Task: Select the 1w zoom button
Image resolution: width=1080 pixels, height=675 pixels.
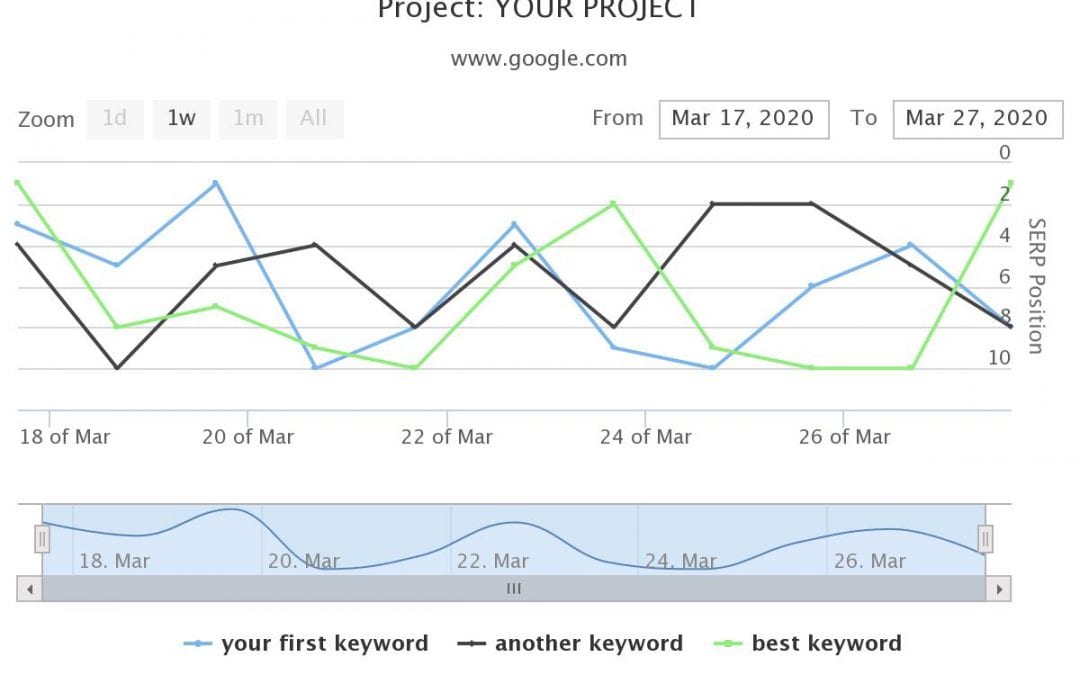Action: point(181,118)
